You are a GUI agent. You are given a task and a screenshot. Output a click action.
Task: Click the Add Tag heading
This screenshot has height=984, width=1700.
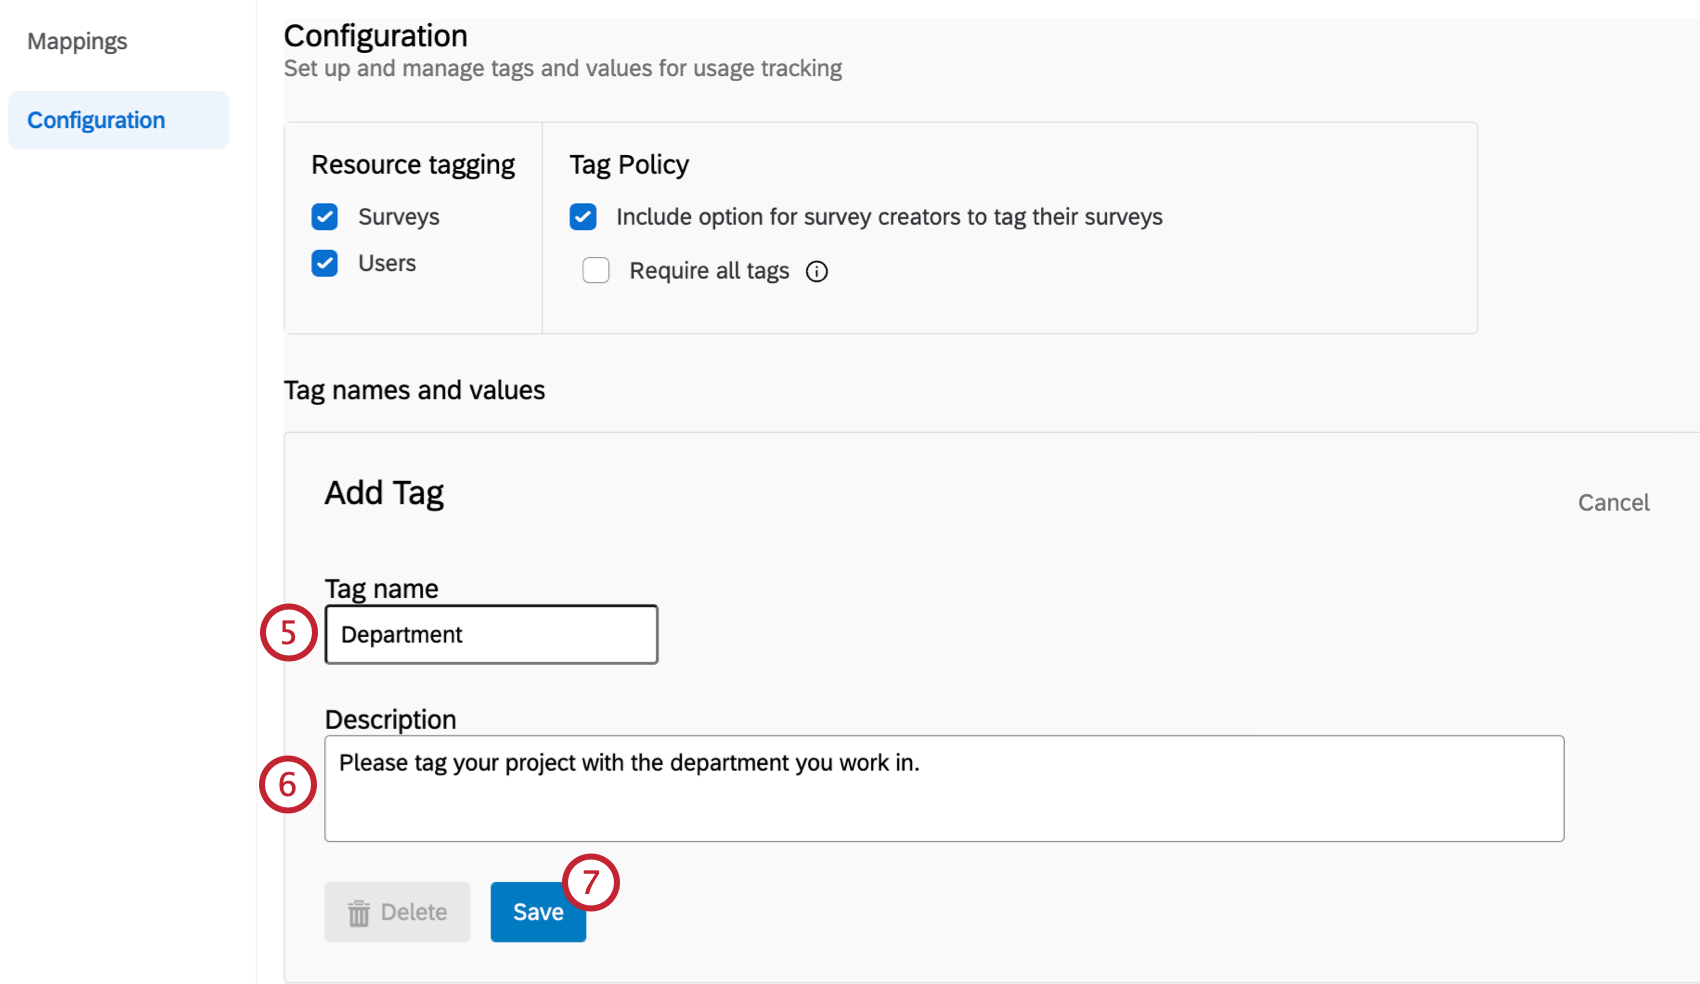tap(384, 492)
